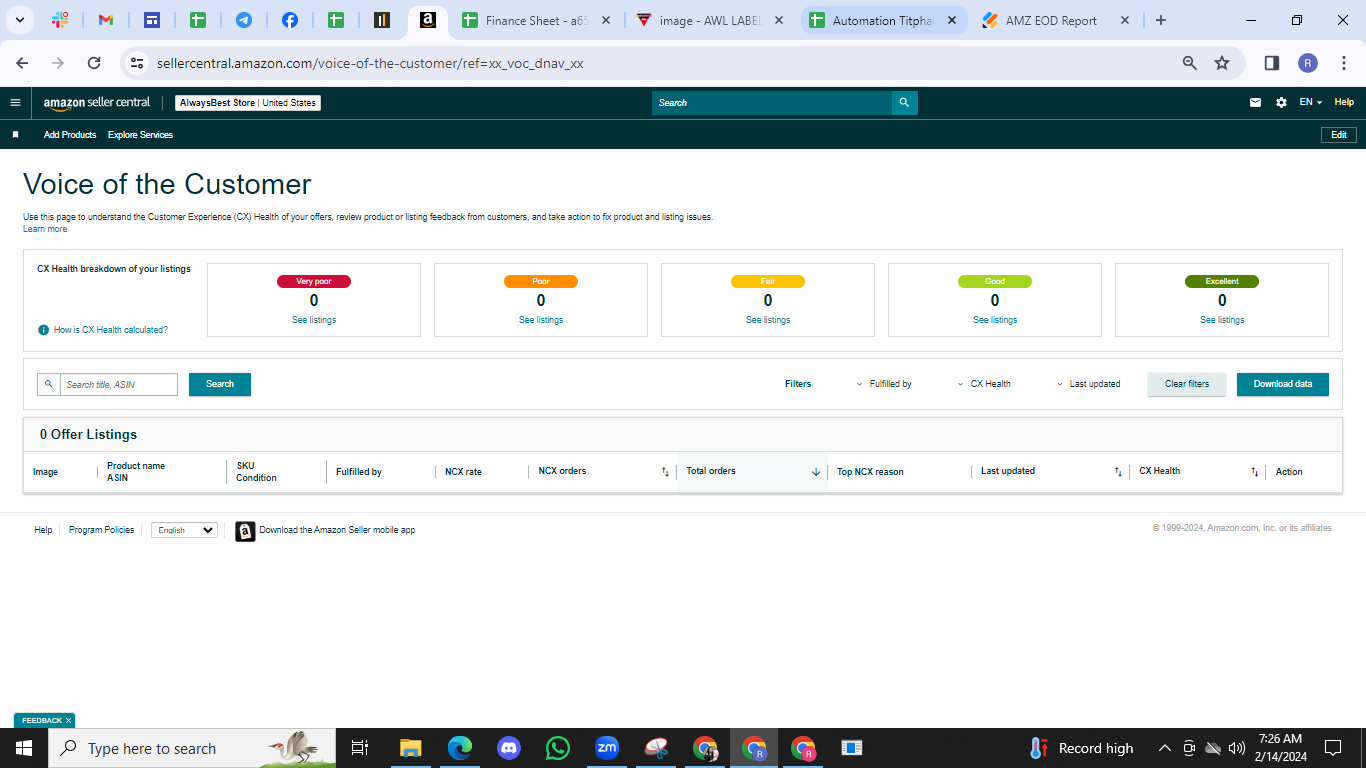Click the Seller Central search field
The height and width of the screenshot is (768, 1366).
coord(771,103)
